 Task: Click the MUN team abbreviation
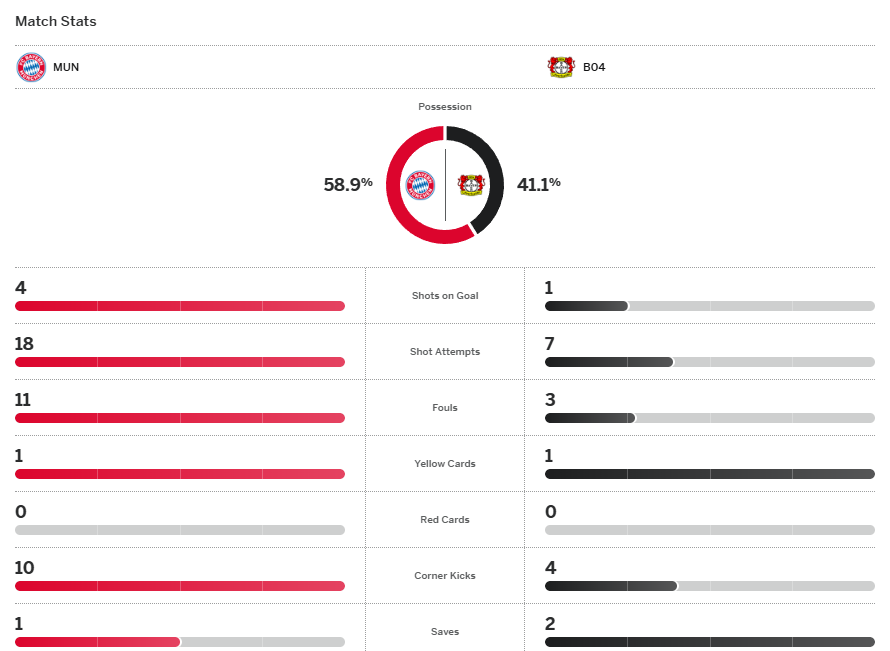[x=67, y=68]
